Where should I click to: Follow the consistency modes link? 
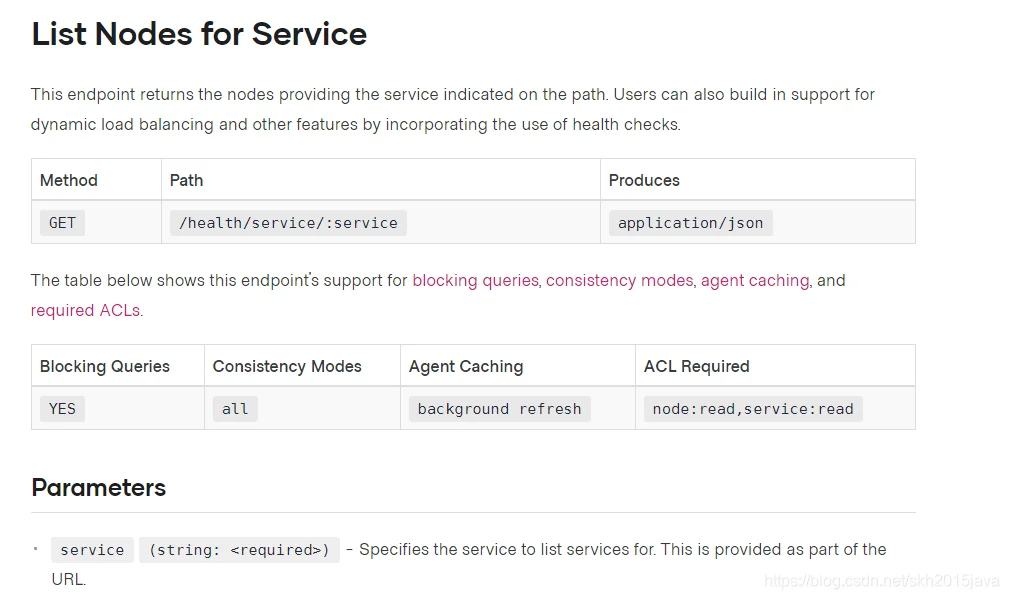[x=619, y=281]
